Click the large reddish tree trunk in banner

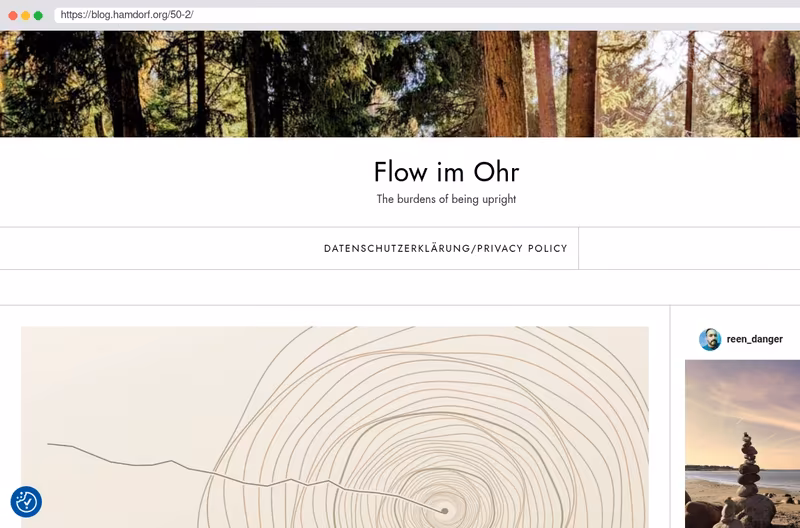pyautogui.click(x=503, y=84)
